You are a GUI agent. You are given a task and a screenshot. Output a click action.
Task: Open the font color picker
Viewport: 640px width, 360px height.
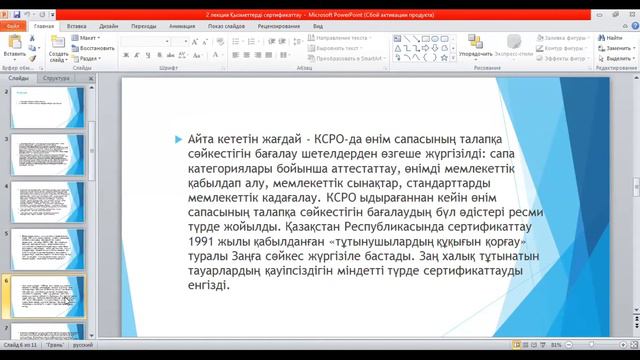[x=217, y=55]
